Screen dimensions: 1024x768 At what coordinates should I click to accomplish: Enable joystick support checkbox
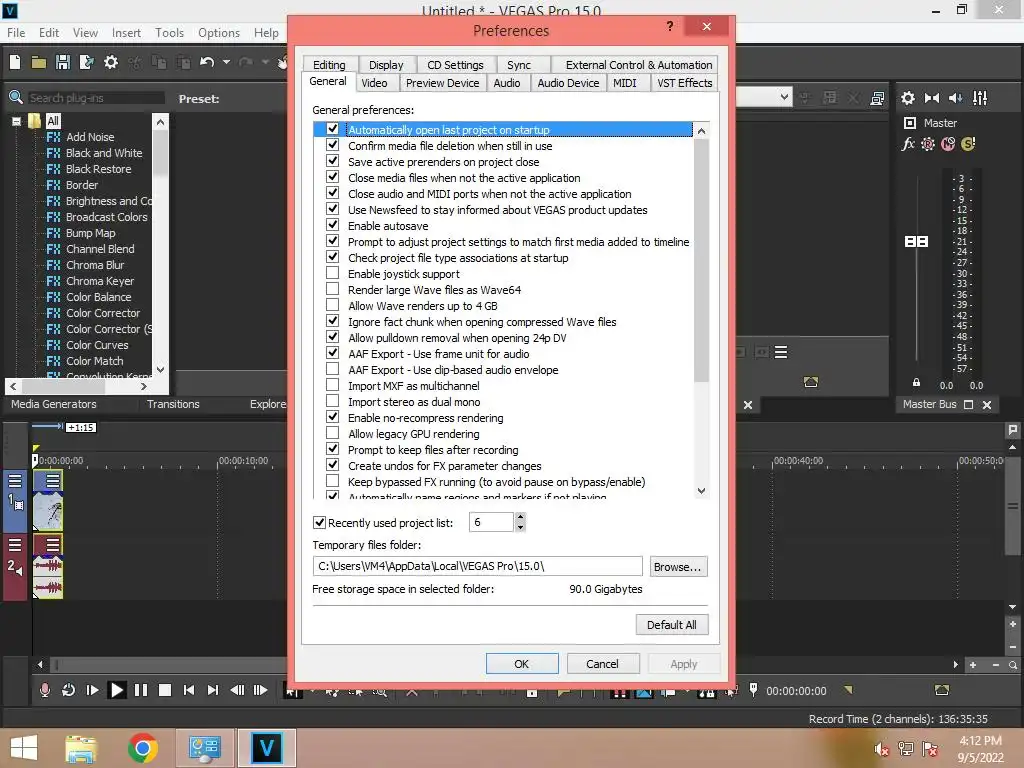click(x=332, y=273)
